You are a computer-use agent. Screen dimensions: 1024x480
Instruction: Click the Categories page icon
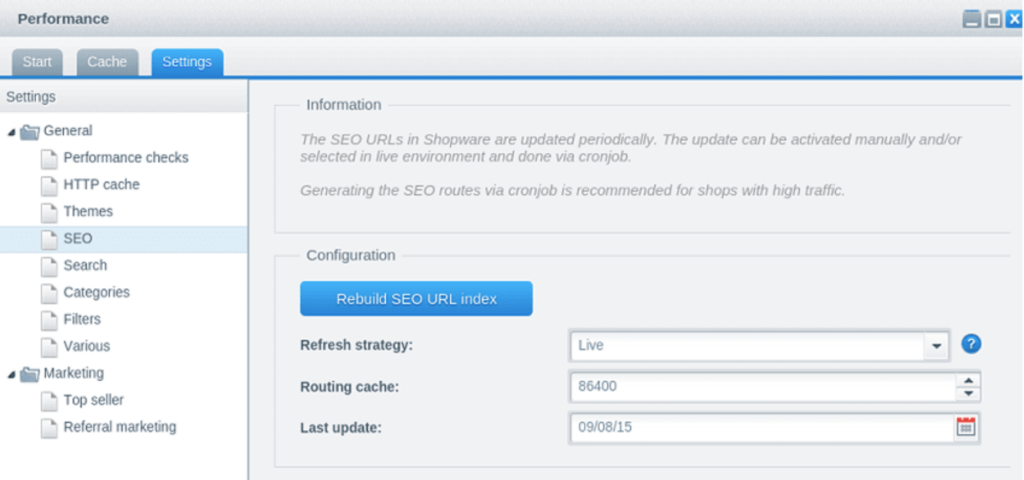49,293
